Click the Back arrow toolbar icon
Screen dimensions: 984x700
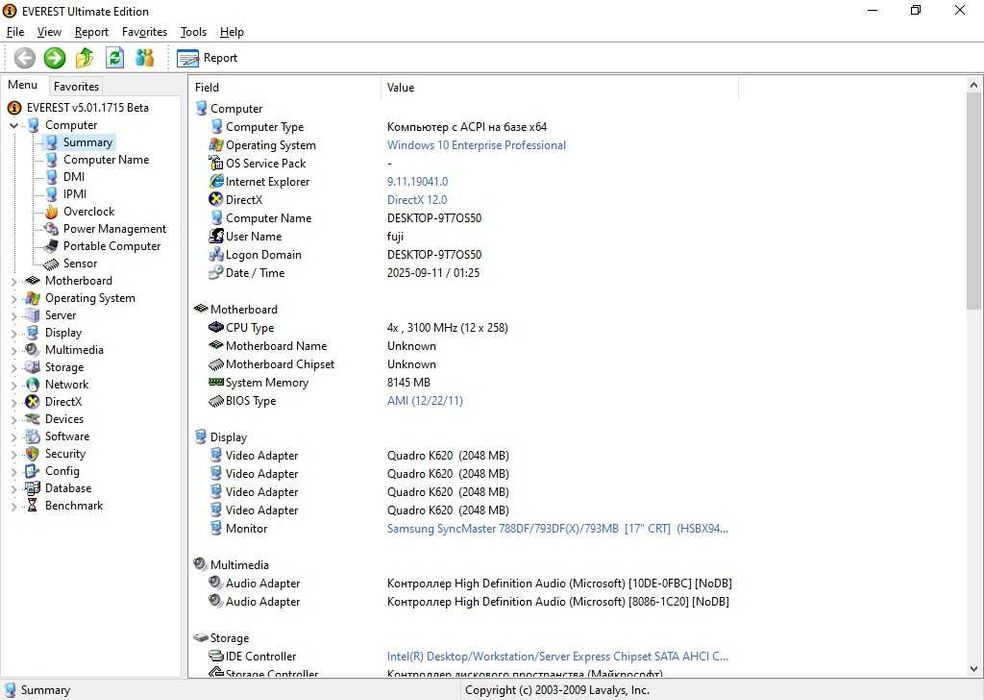[24, 58]
